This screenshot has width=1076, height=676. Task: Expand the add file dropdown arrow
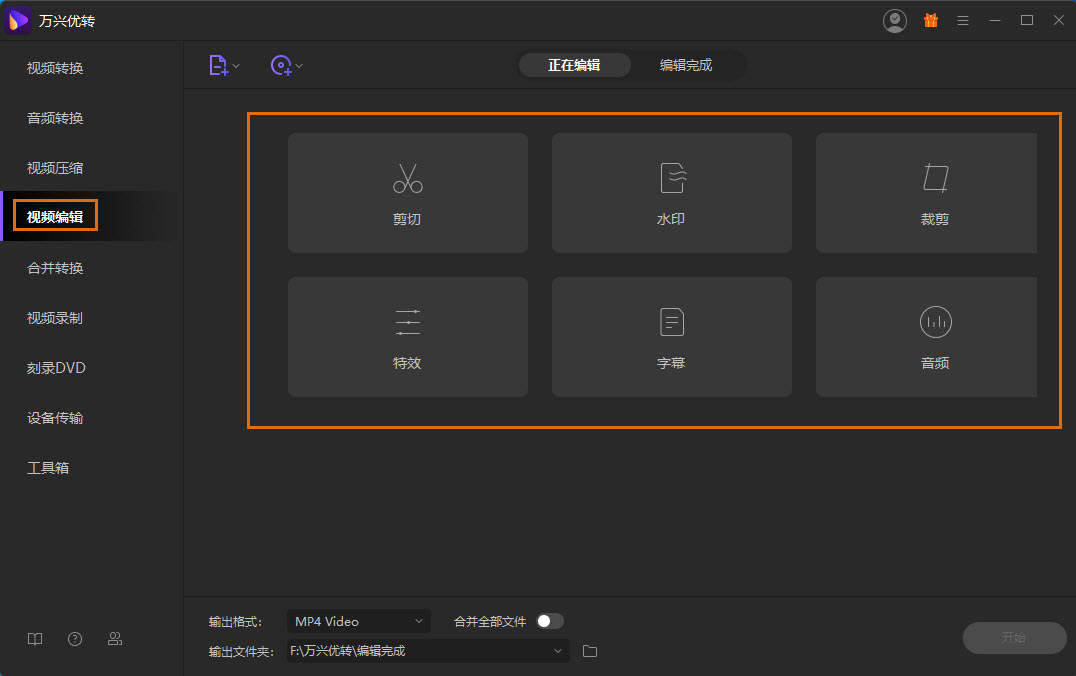pyautogui.click(x=237, y=67)
